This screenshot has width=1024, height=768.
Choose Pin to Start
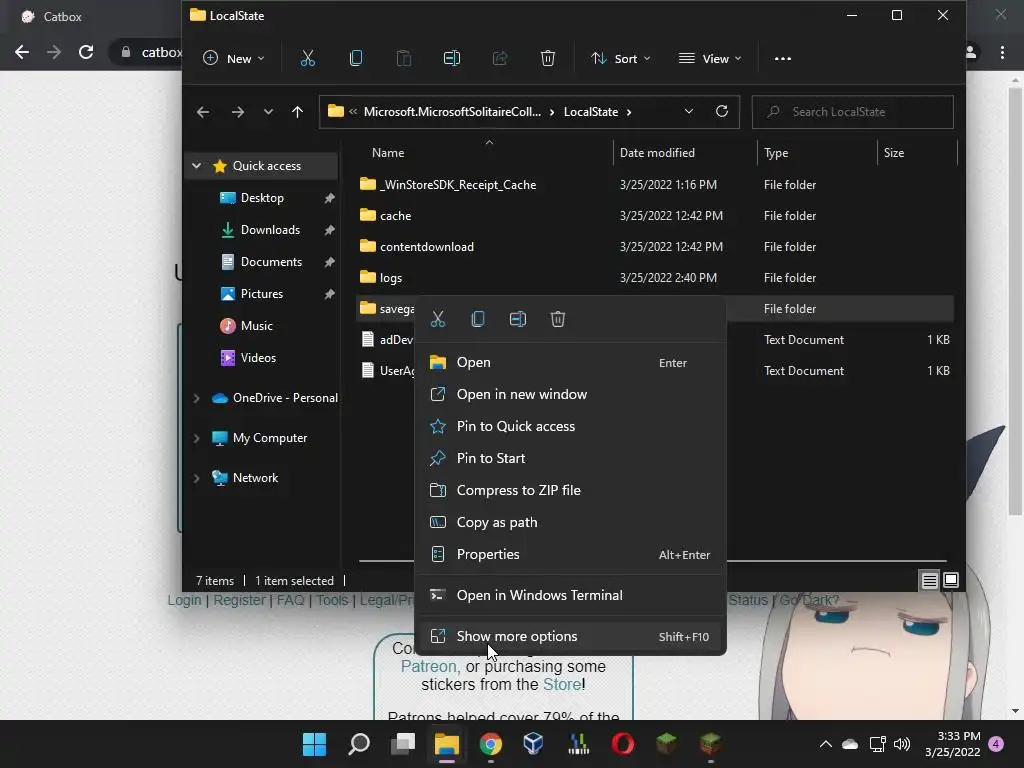pos(570,458)
